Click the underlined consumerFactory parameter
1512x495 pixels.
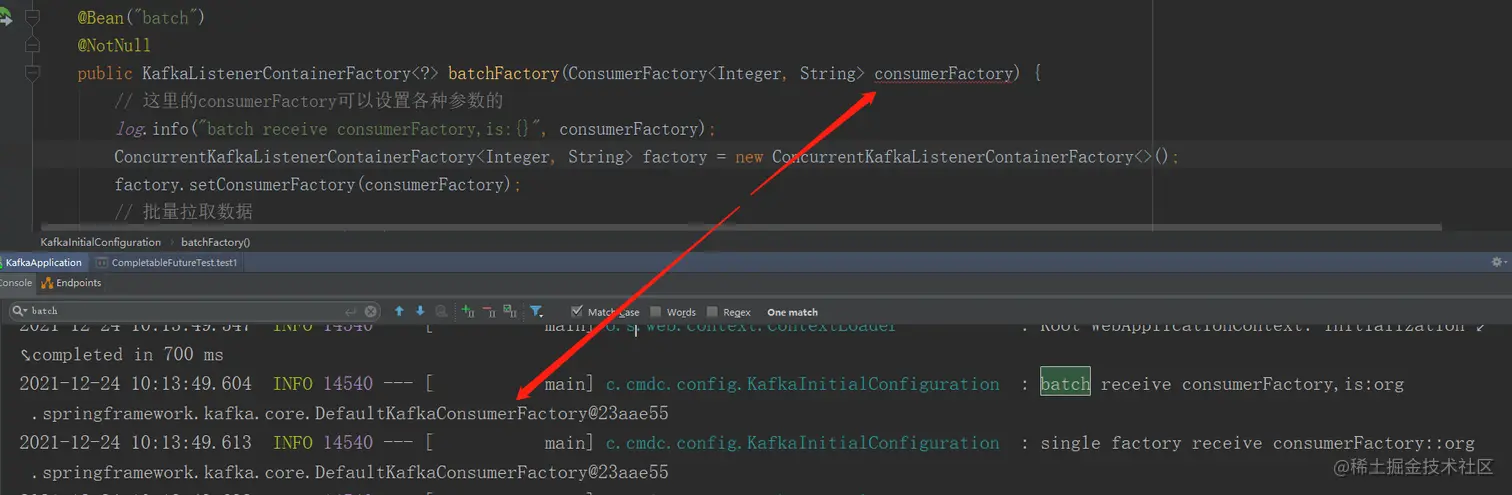943,74
